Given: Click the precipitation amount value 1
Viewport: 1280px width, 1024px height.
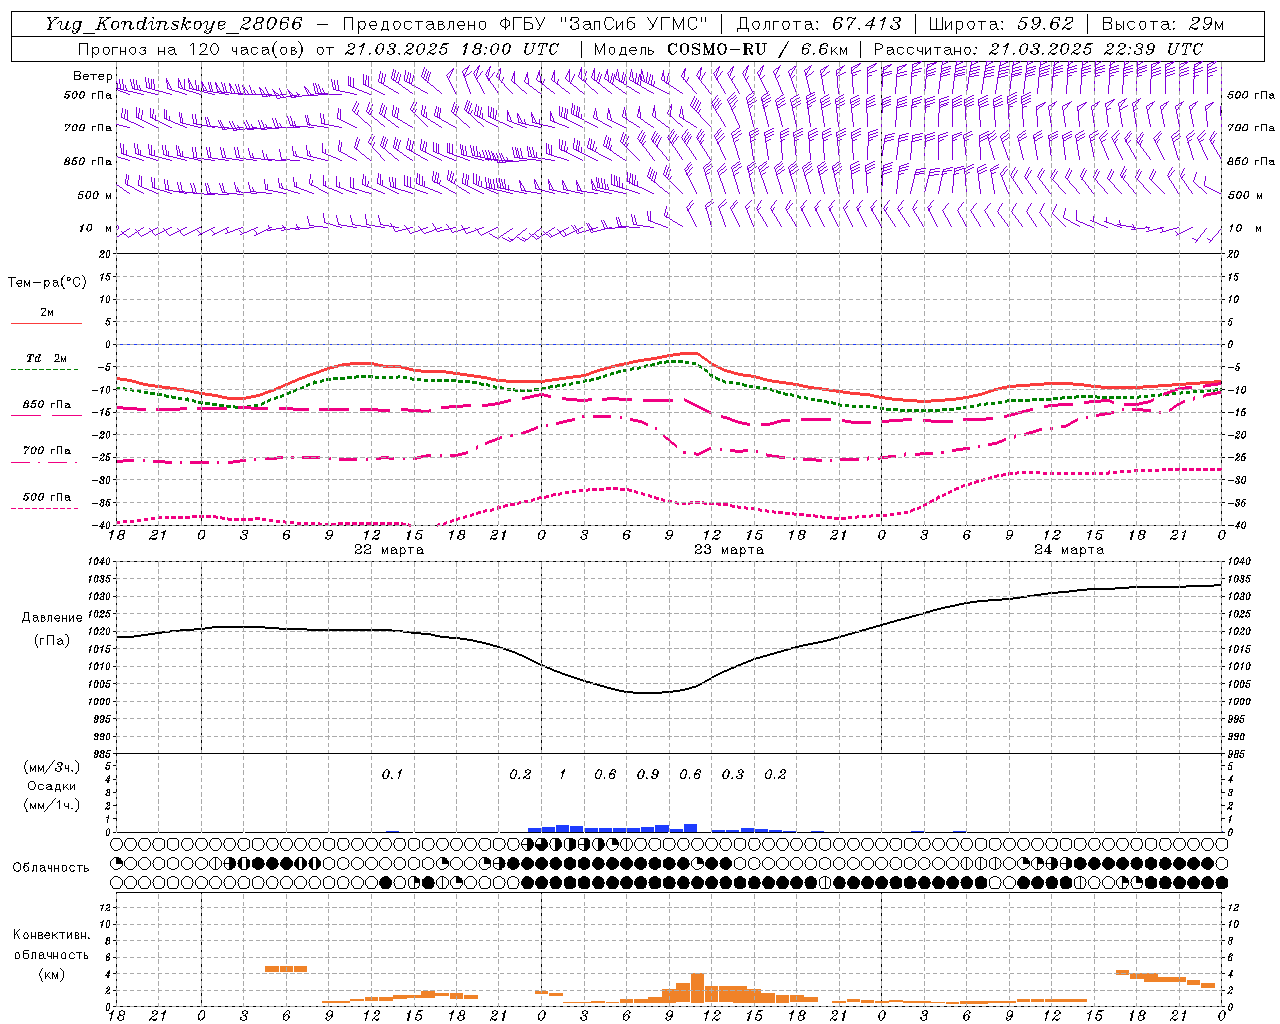Looking at the screenshot, I should 563,774.
